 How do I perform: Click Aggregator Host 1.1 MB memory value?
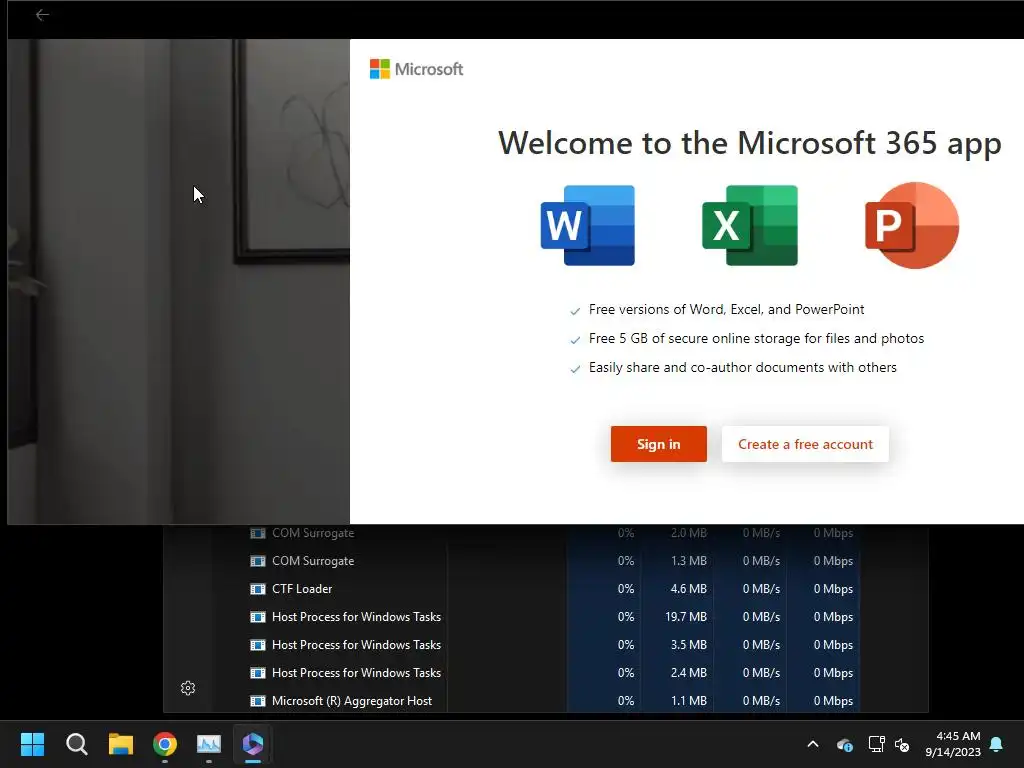[x=688, y=701]
